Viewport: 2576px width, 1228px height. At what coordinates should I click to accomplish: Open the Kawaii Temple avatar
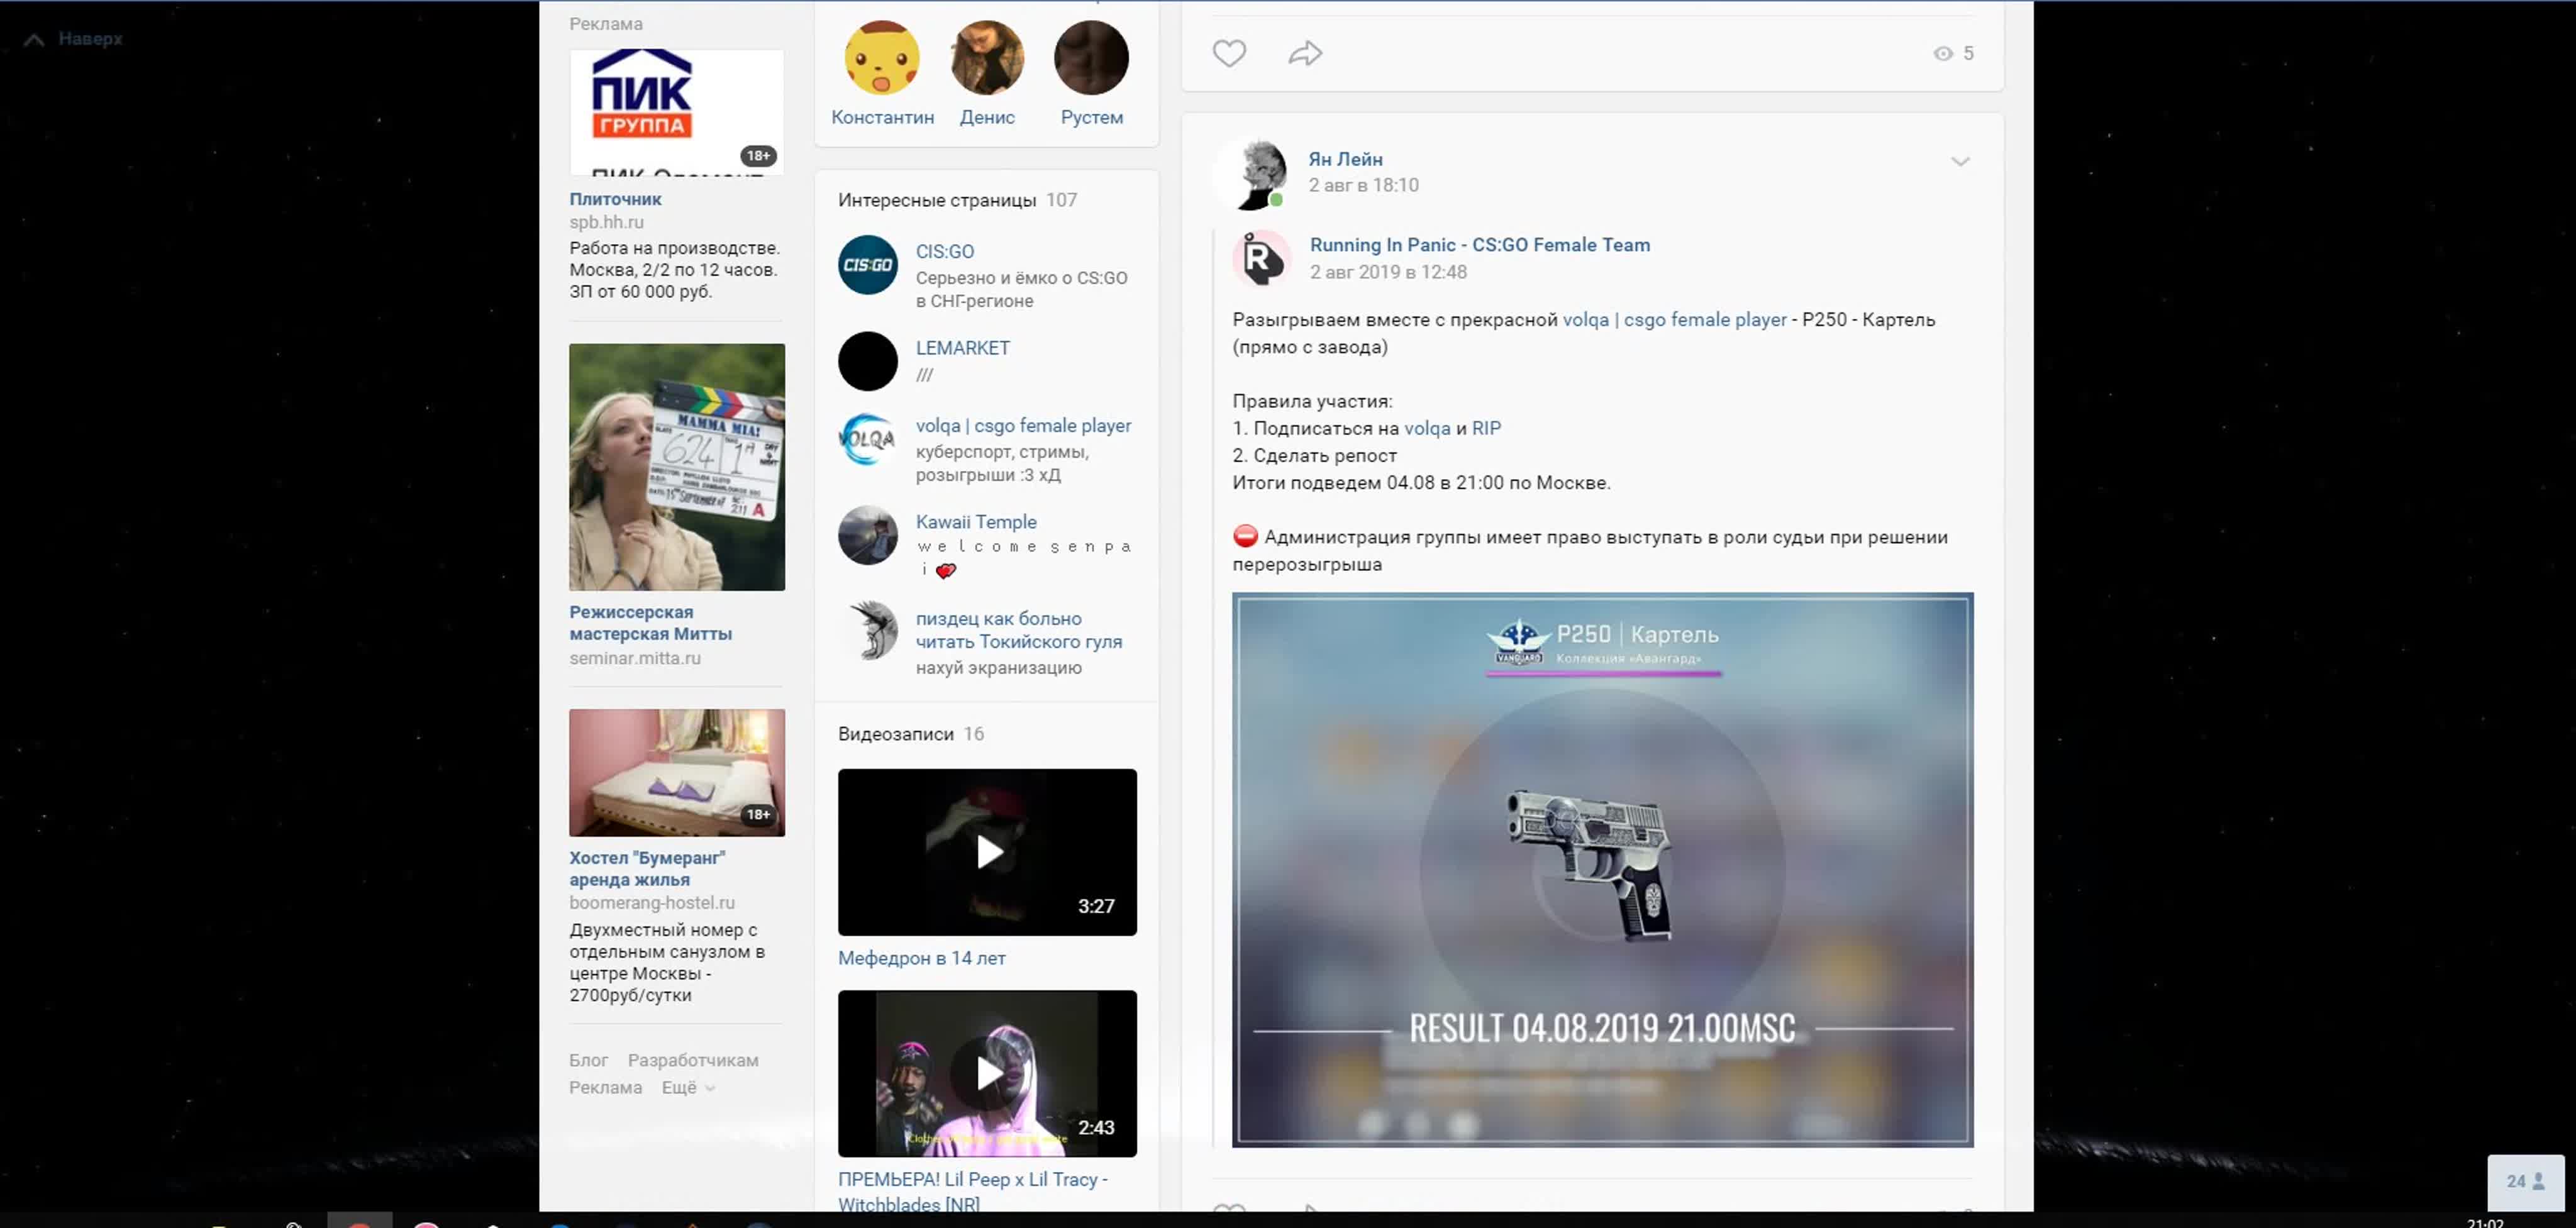pos(867,535)
